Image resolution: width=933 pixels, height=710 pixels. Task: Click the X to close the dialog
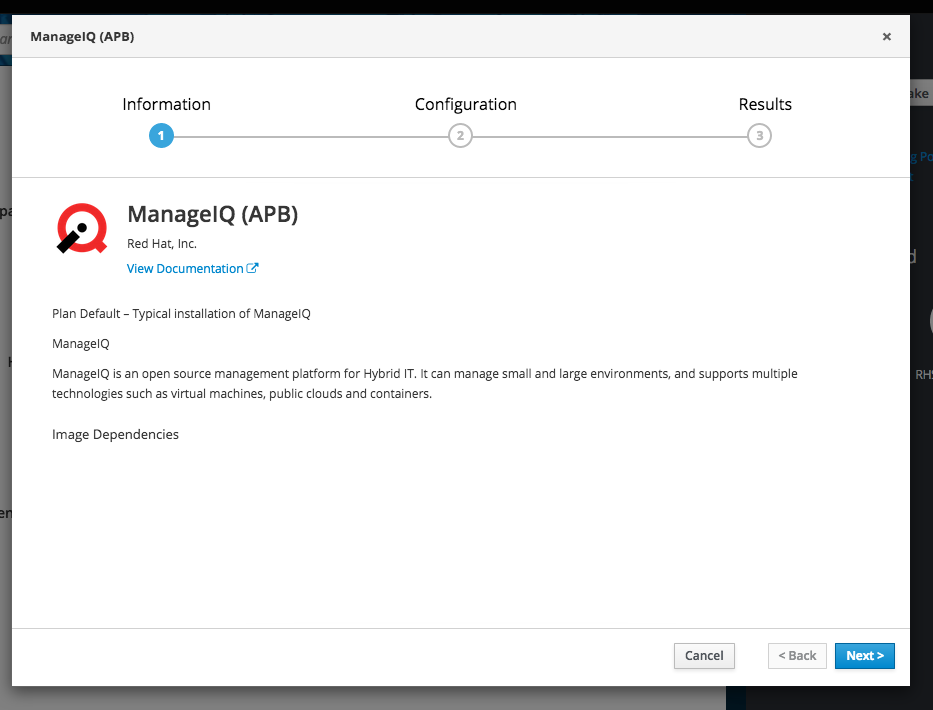tap(886, 36)
